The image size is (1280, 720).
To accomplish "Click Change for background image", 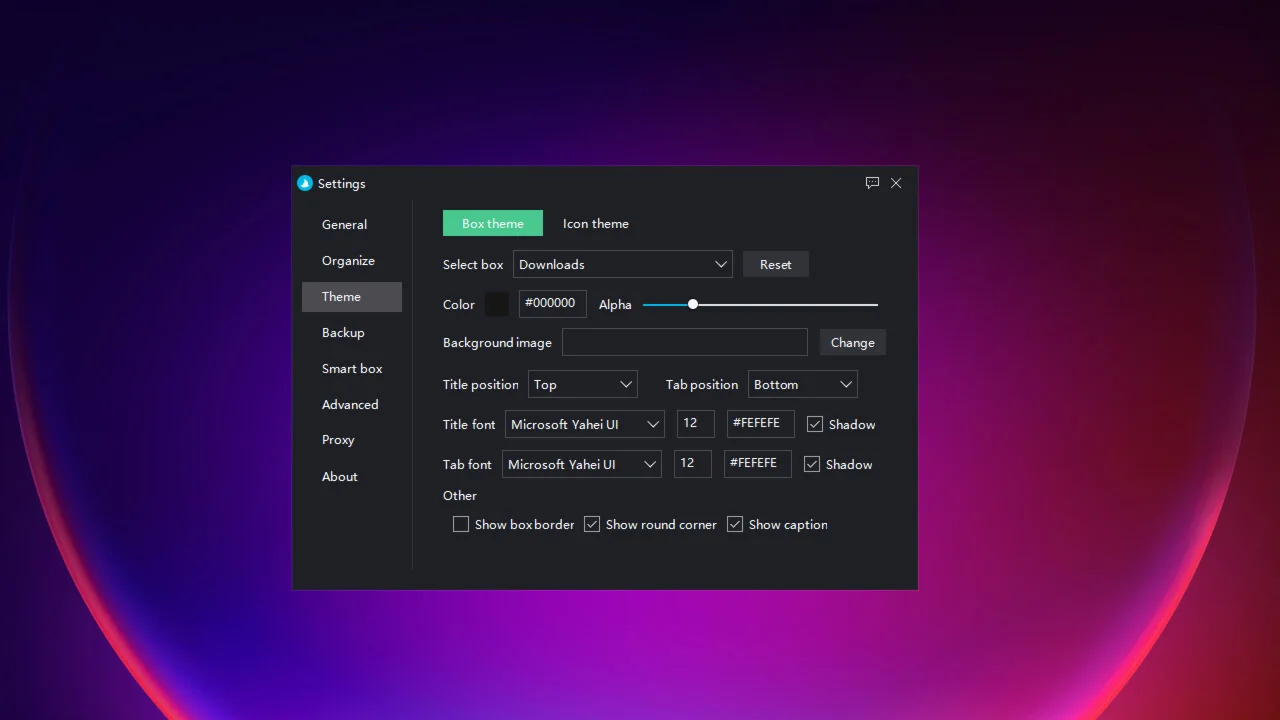I will coord(852,342).
